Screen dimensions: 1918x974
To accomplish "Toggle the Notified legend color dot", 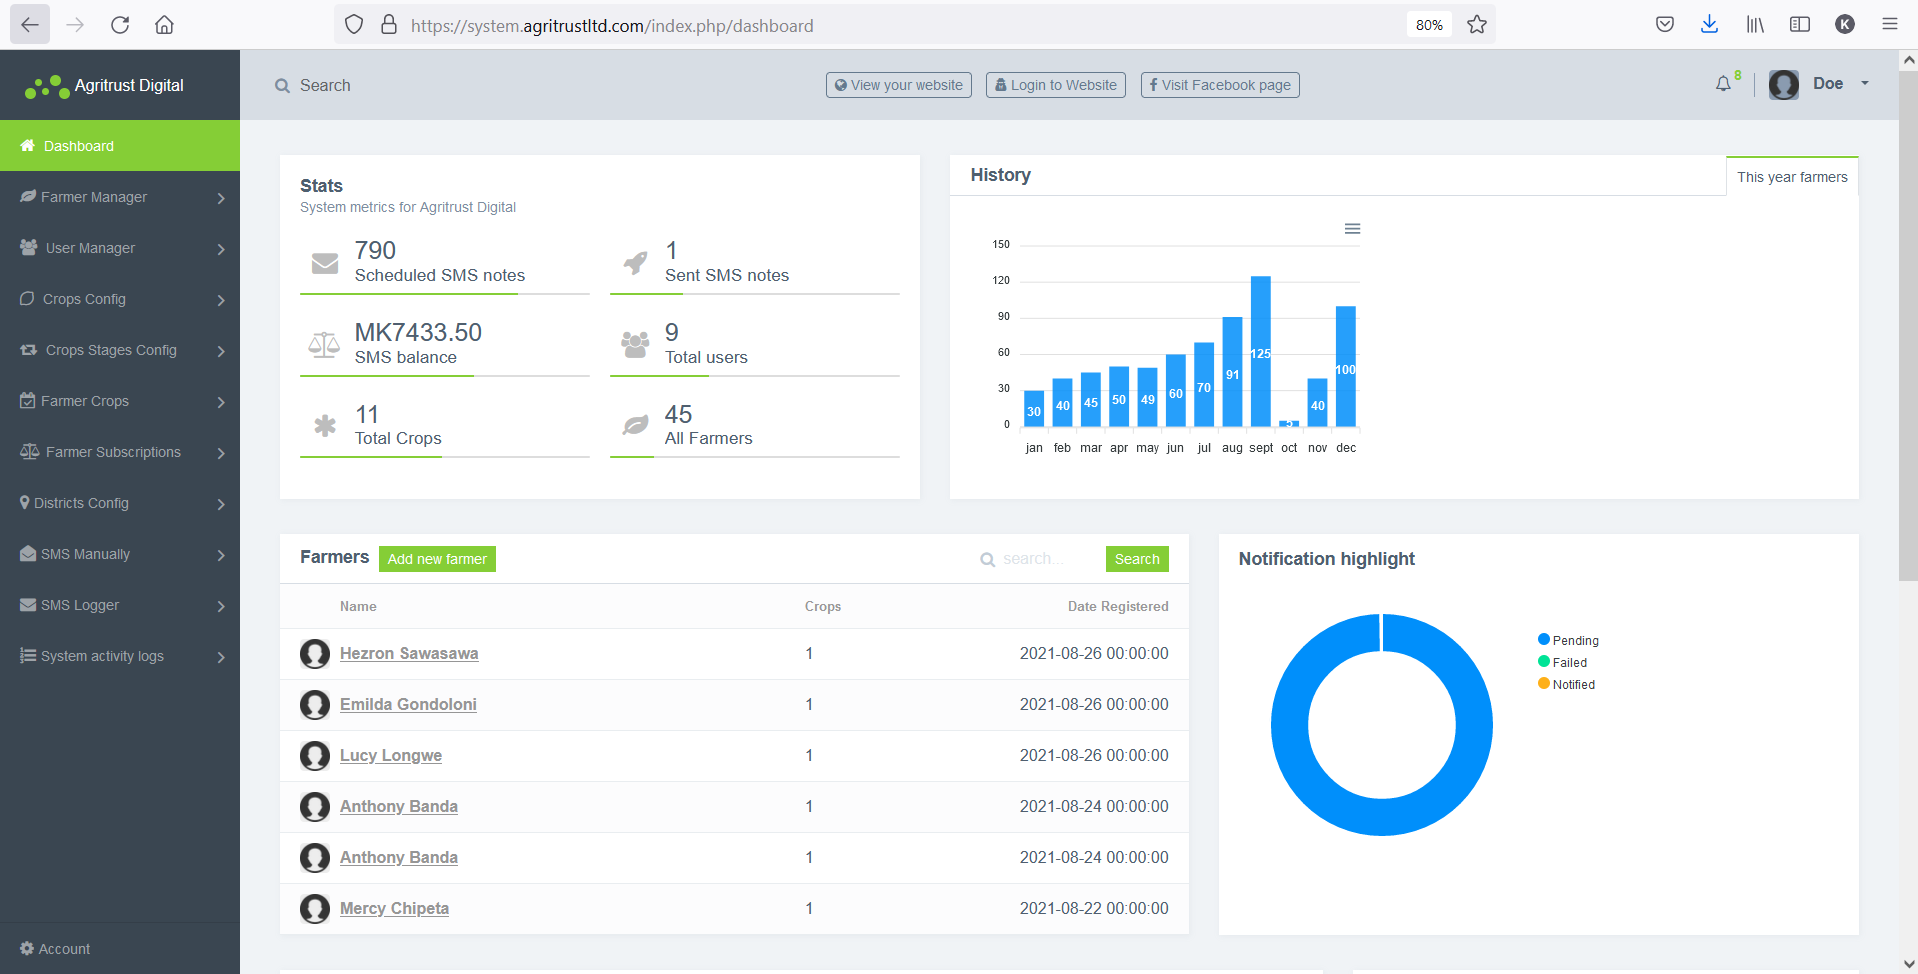I will point(1544,684).
